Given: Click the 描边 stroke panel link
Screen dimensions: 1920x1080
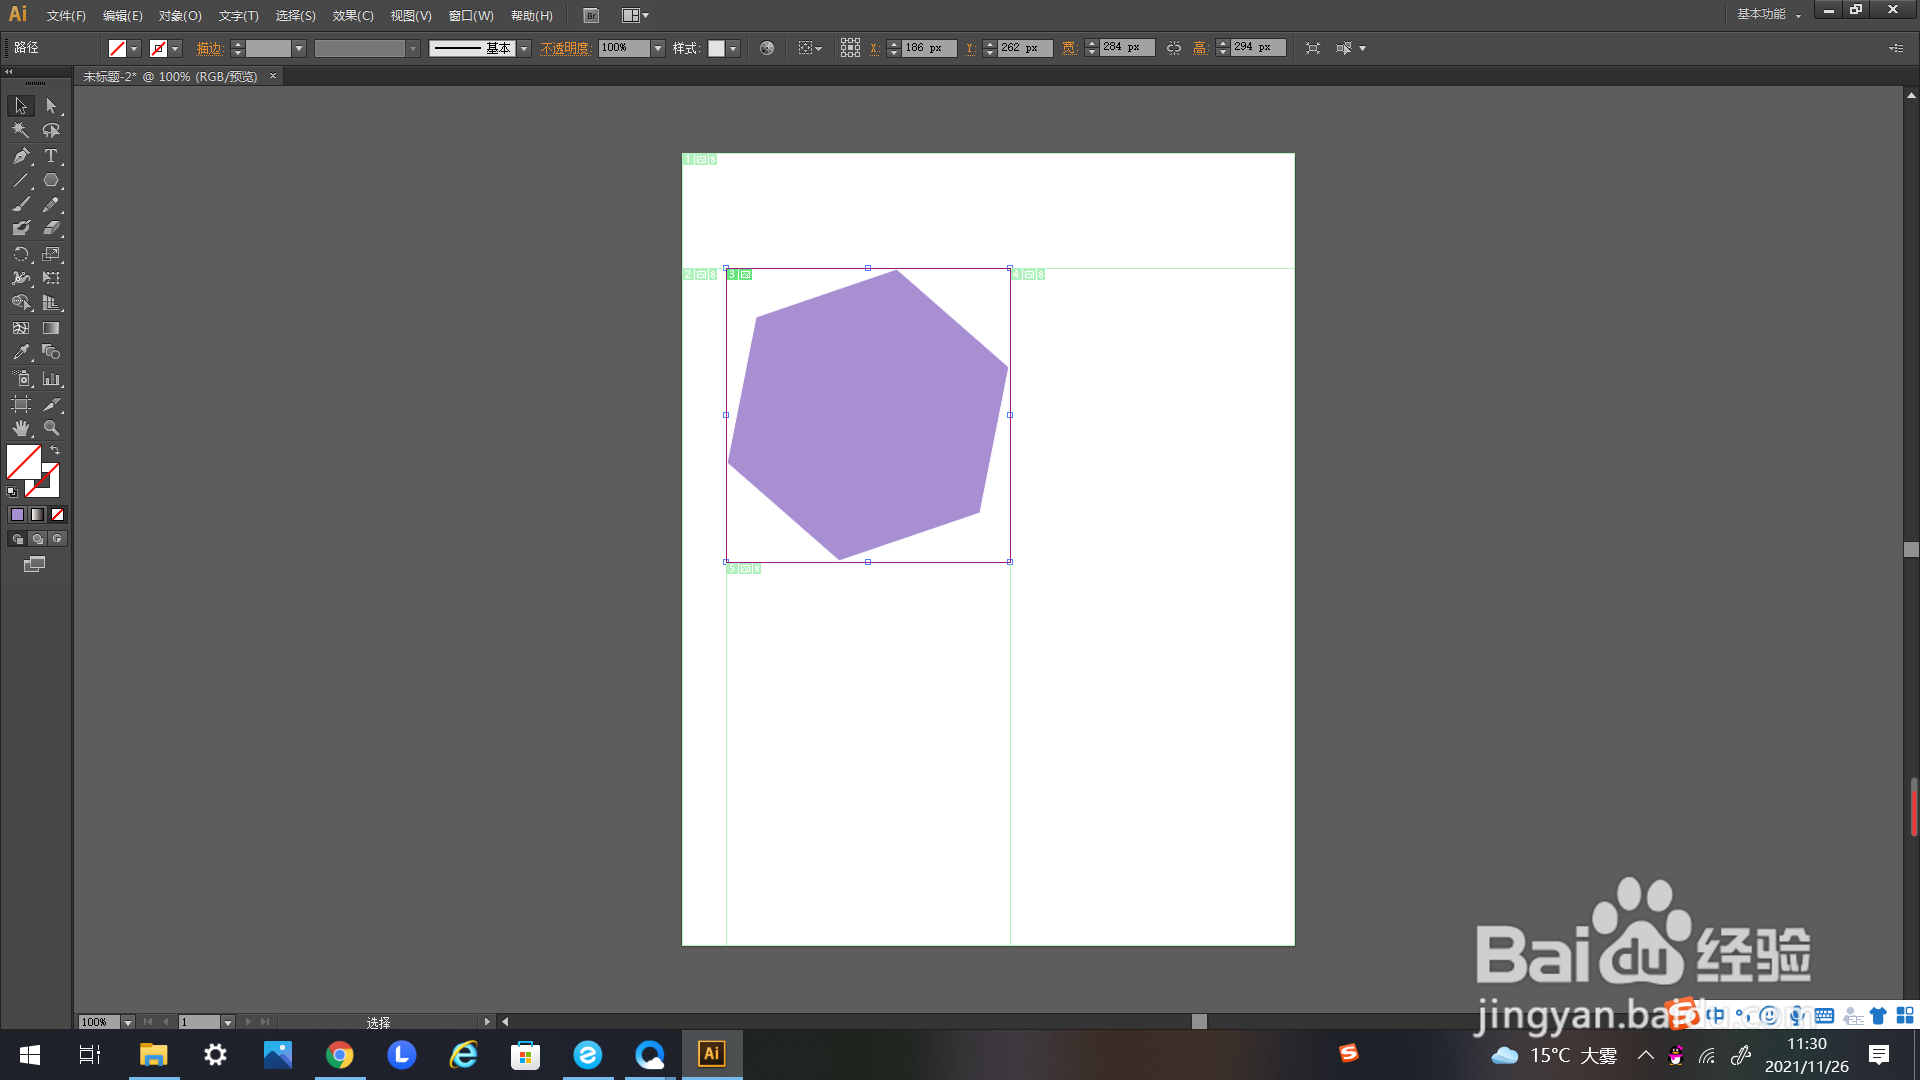Looking at the screenshot, I should [x=209, y=48].
